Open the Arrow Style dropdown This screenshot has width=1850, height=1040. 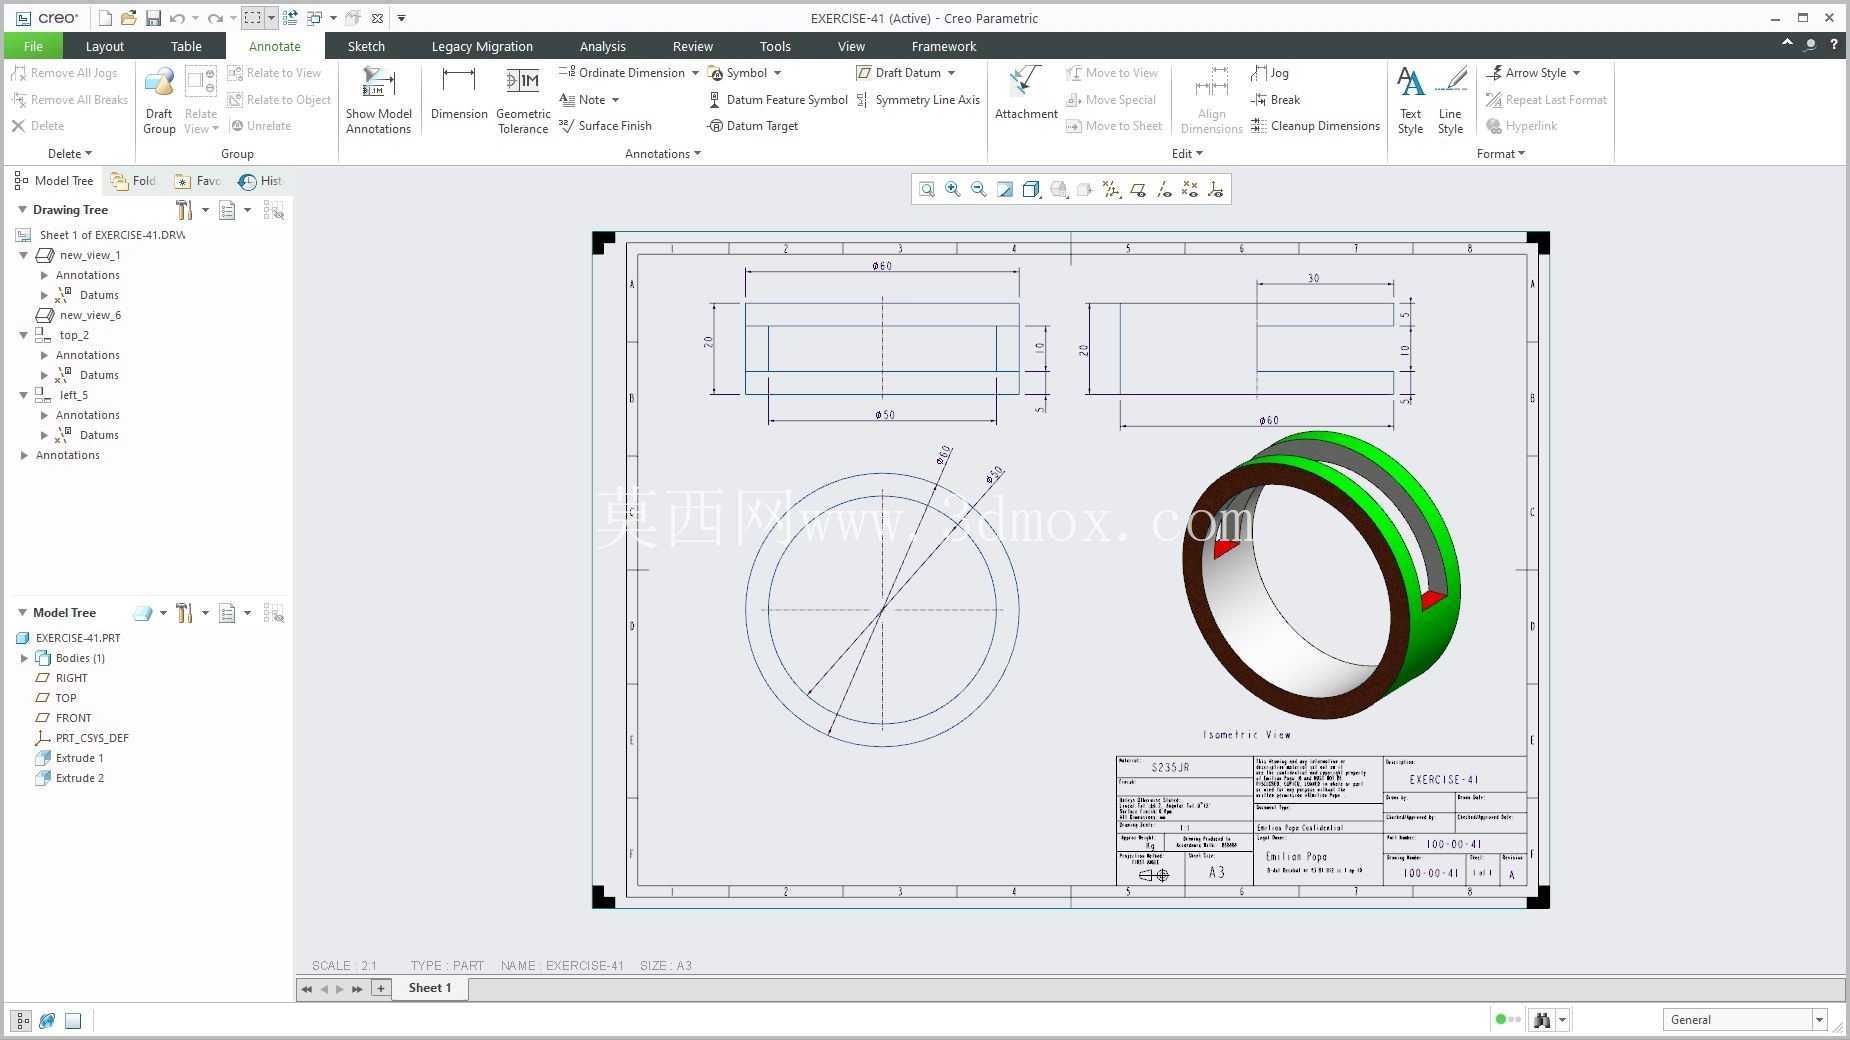click(1576, 73)
